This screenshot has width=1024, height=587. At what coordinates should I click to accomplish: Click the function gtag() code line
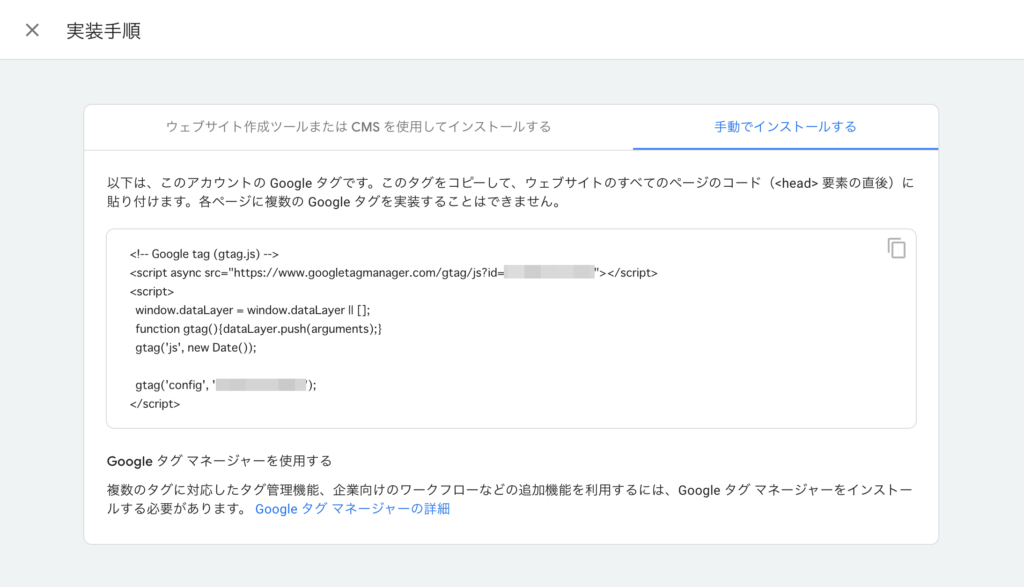(x=258, y=329)
